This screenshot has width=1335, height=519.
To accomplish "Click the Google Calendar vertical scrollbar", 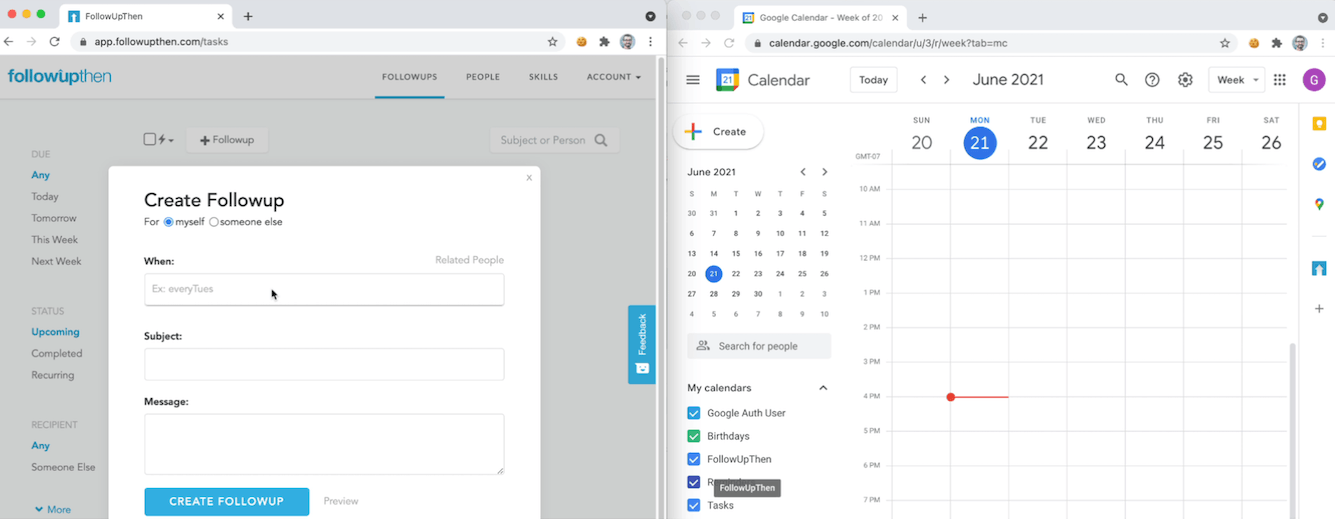I will pyautogui.click(x=1292, y=430).
